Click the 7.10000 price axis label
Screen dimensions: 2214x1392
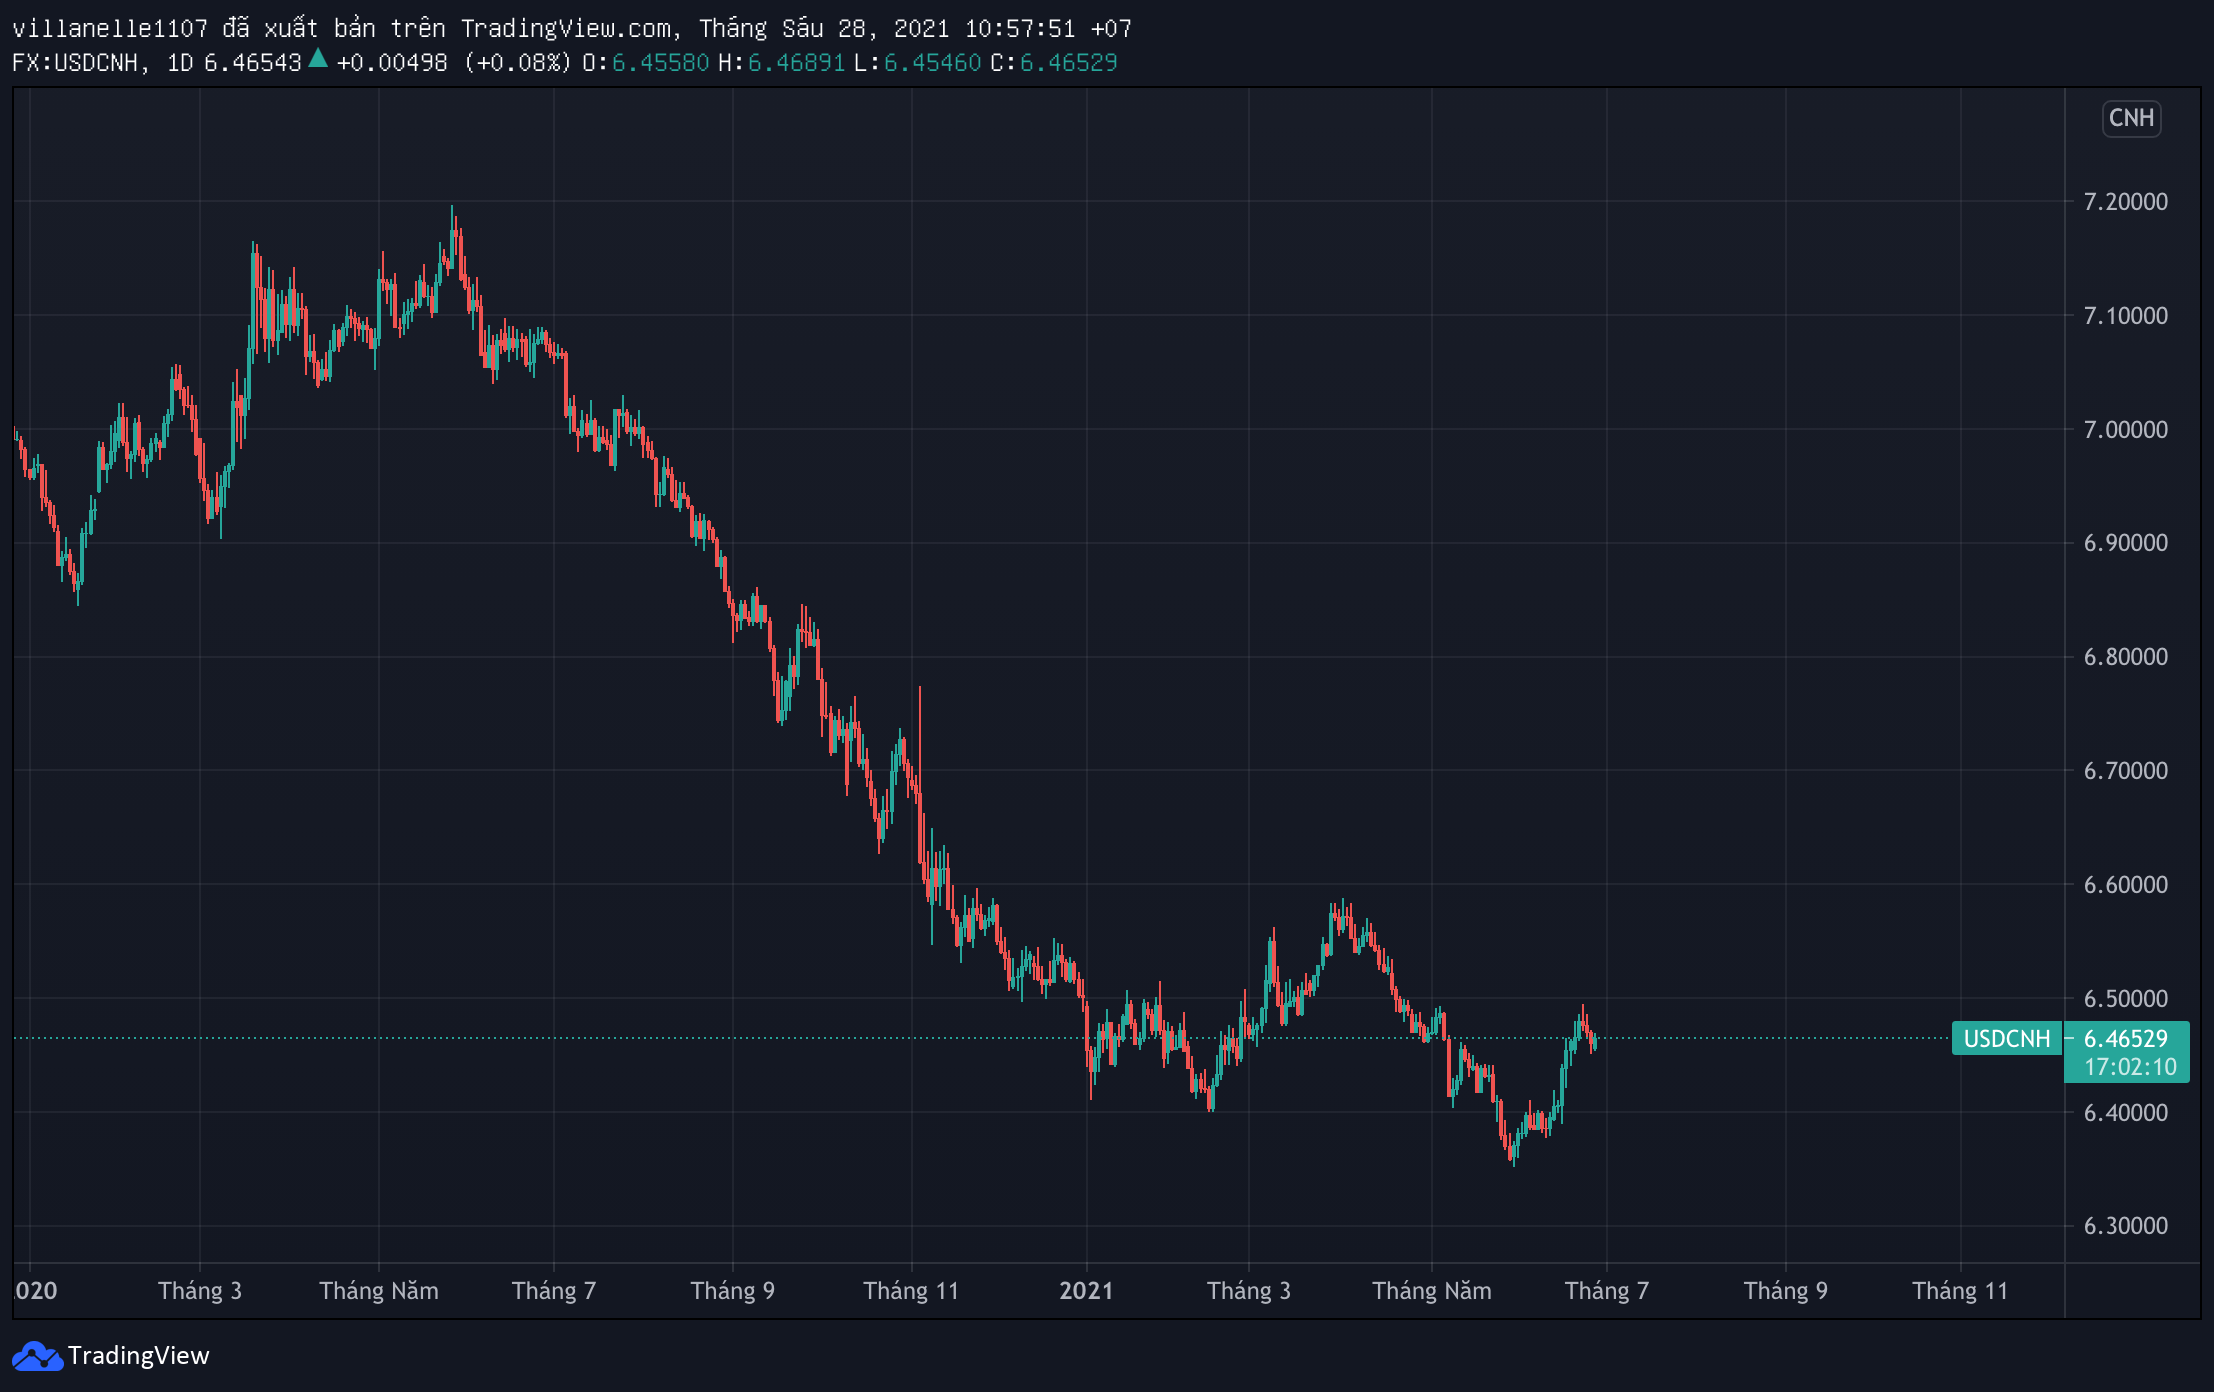[2126, 316]
